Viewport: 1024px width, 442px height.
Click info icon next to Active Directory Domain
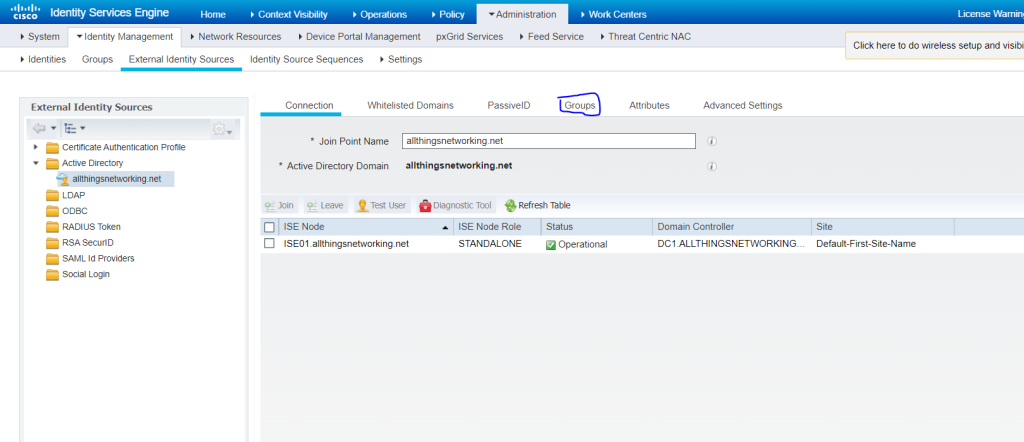(712, 166)
